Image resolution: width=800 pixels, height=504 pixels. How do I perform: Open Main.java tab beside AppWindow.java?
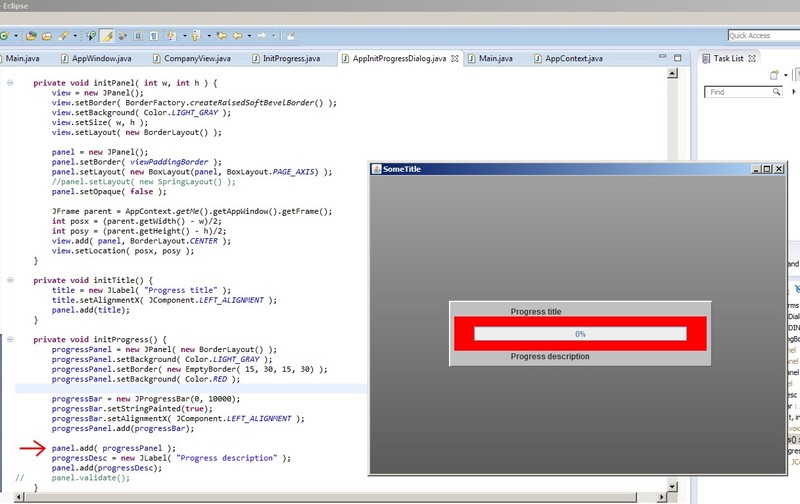(x=21, y=59)
